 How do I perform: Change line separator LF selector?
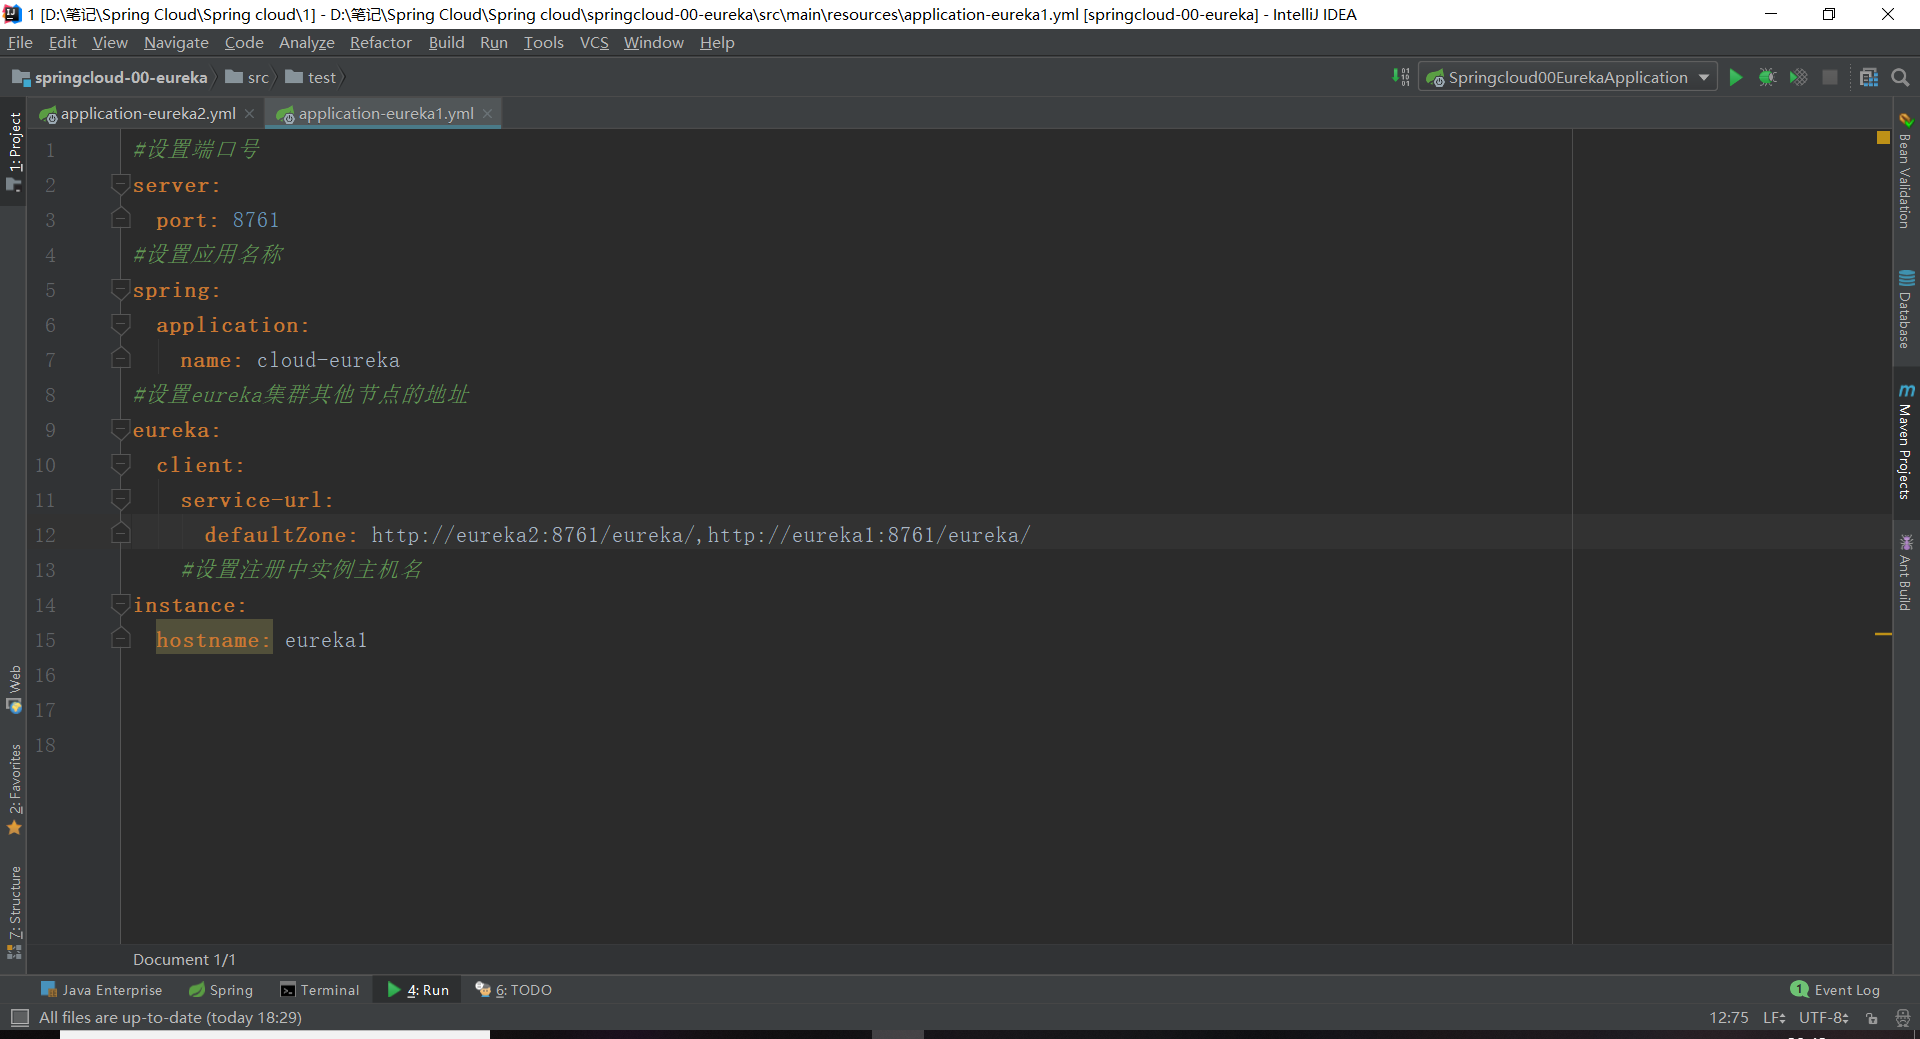point(1774,1017)
